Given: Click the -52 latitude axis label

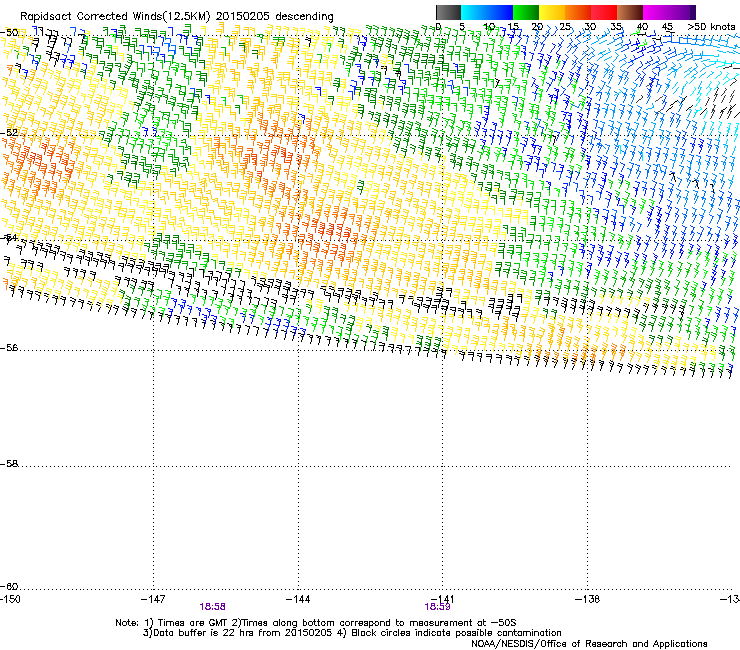Looking at the screenshot, I should click(9, 133).
